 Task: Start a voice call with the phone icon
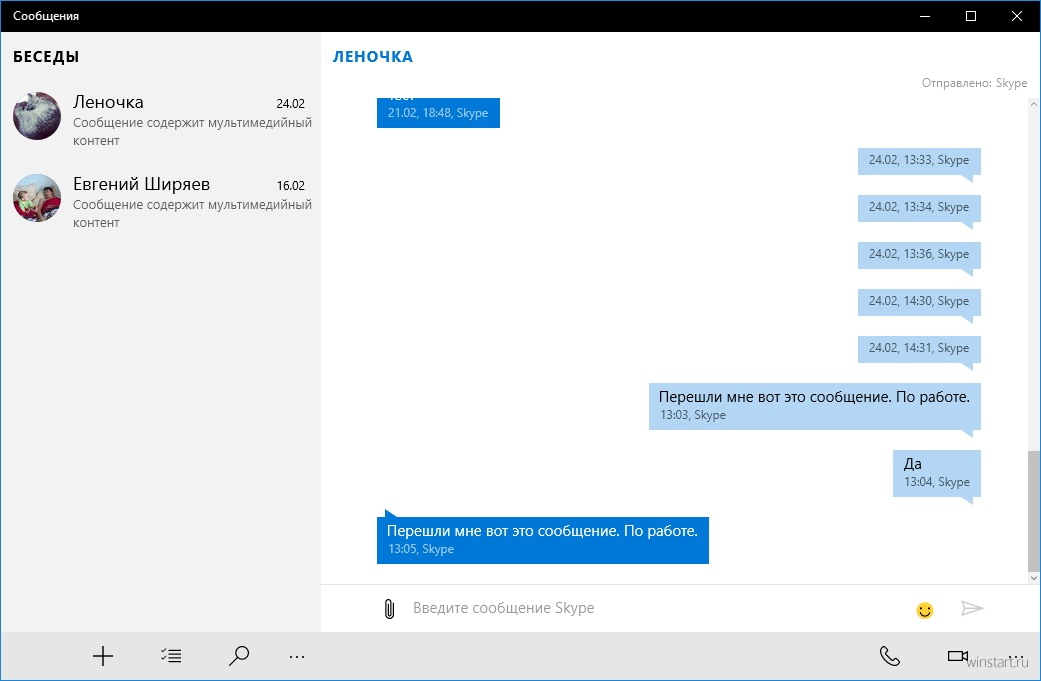coord(889,656)
